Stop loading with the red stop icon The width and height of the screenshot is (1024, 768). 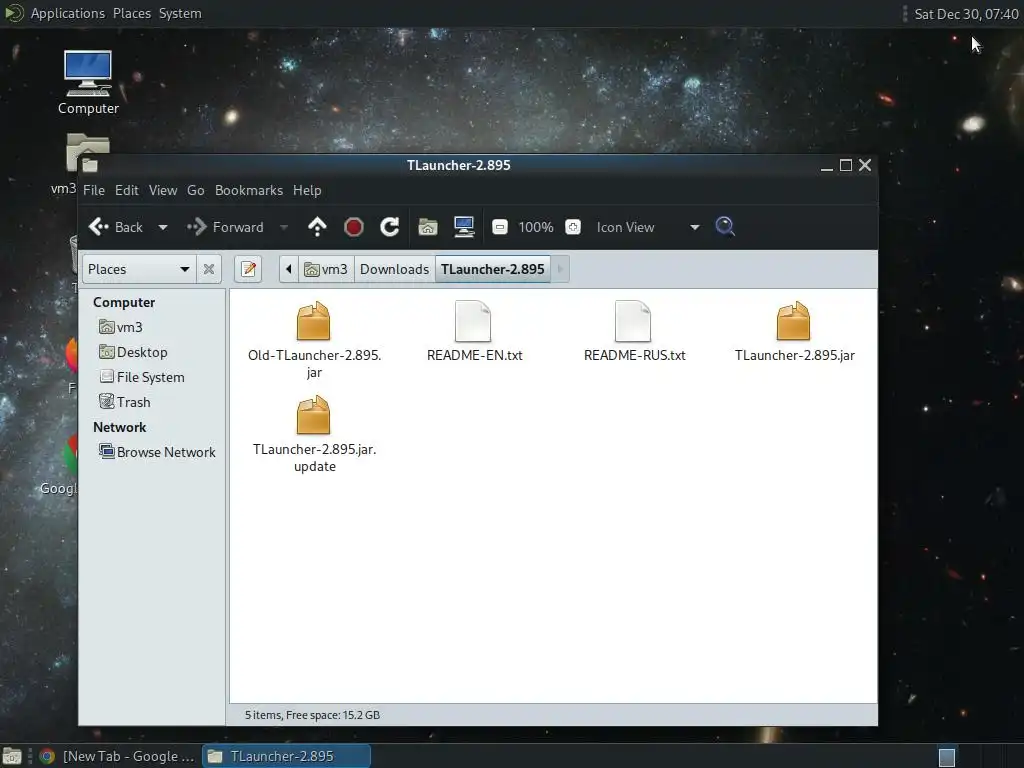click(x=353, y=227)
